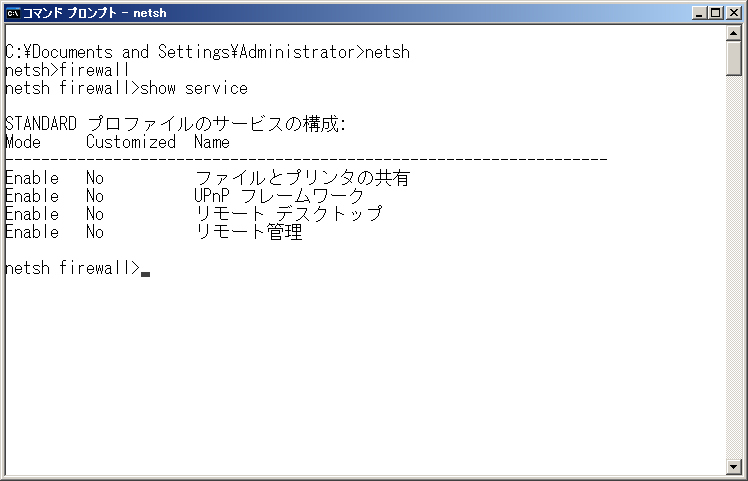Click the UPnP フレームワーク service entry
The height and width of the screenshot is (481, 748).
280,196
